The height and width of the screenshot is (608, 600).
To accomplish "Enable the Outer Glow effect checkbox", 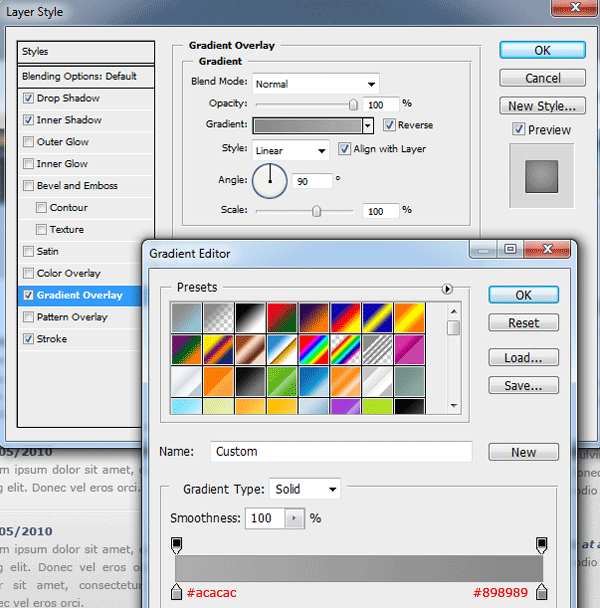I will click(x=28, y=142).
